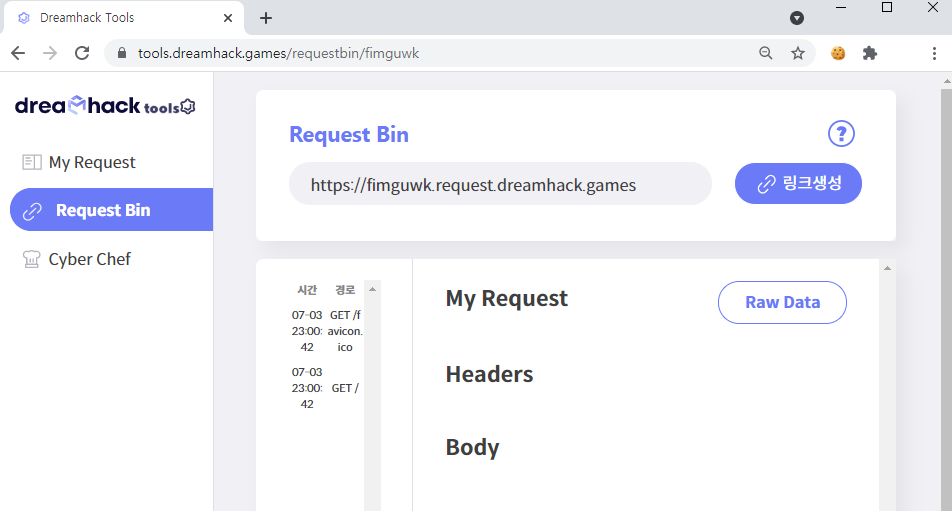Click the Headers heading

(x=489, y=374)
